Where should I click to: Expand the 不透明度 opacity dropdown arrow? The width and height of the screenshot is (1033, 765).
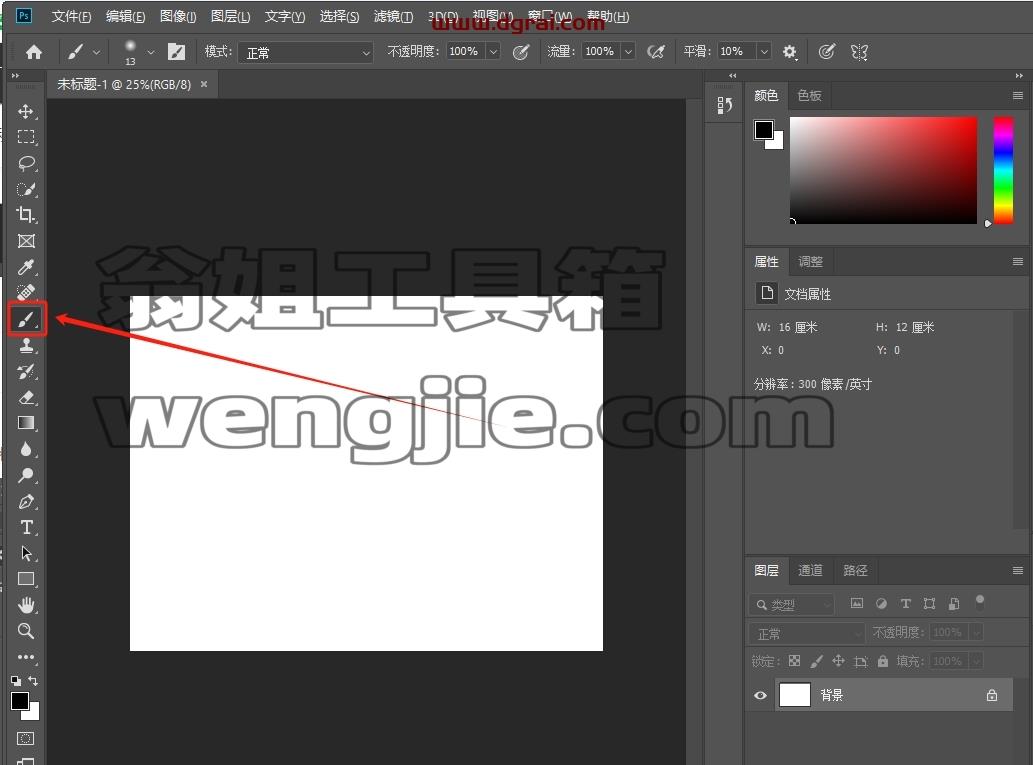[x=493, y=51]
